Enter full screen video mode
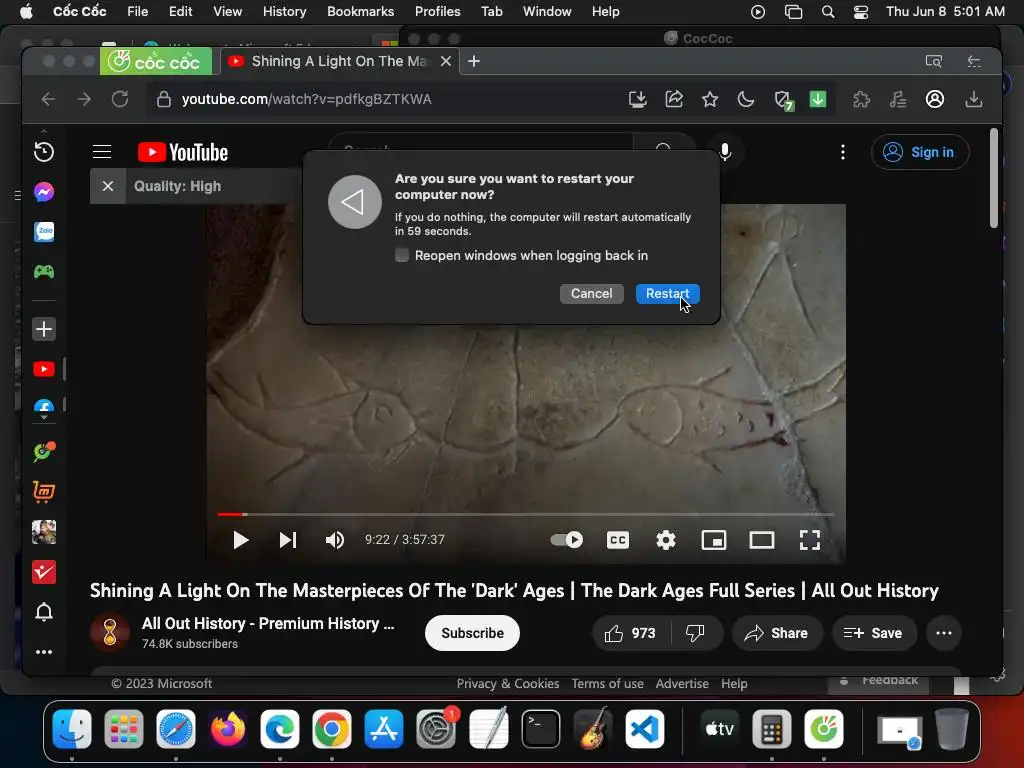The width and height of the screenshot is (1024, 768). point(810,540)
